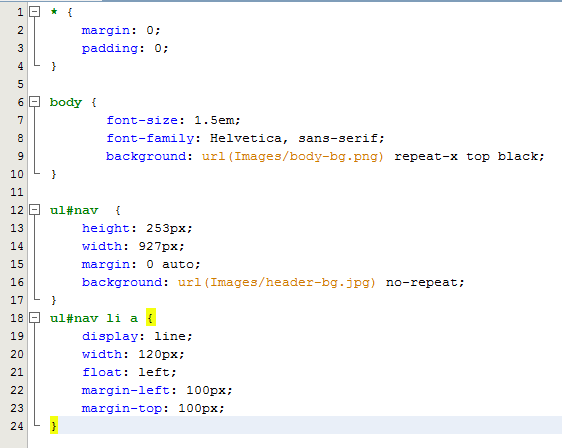Click 'ul#nav li a' selector
Viewport: 562px width, 448px height.
click(x=94, y=318)
